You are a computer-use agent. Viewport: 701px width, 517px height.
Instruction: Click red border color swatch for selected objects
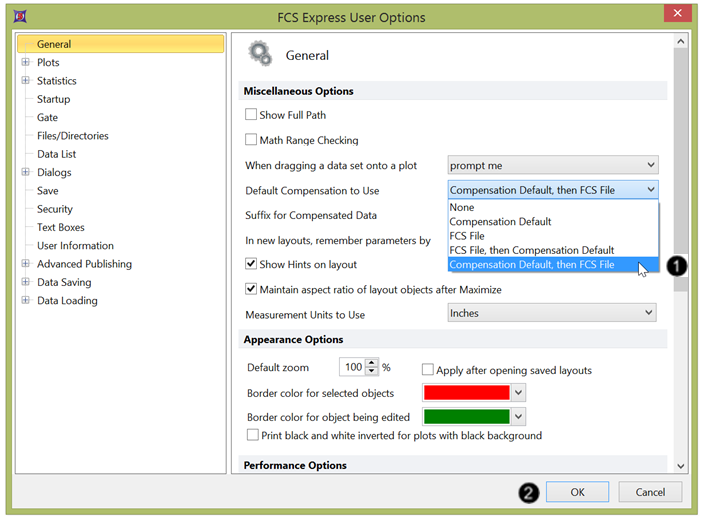tap(466, 393)
